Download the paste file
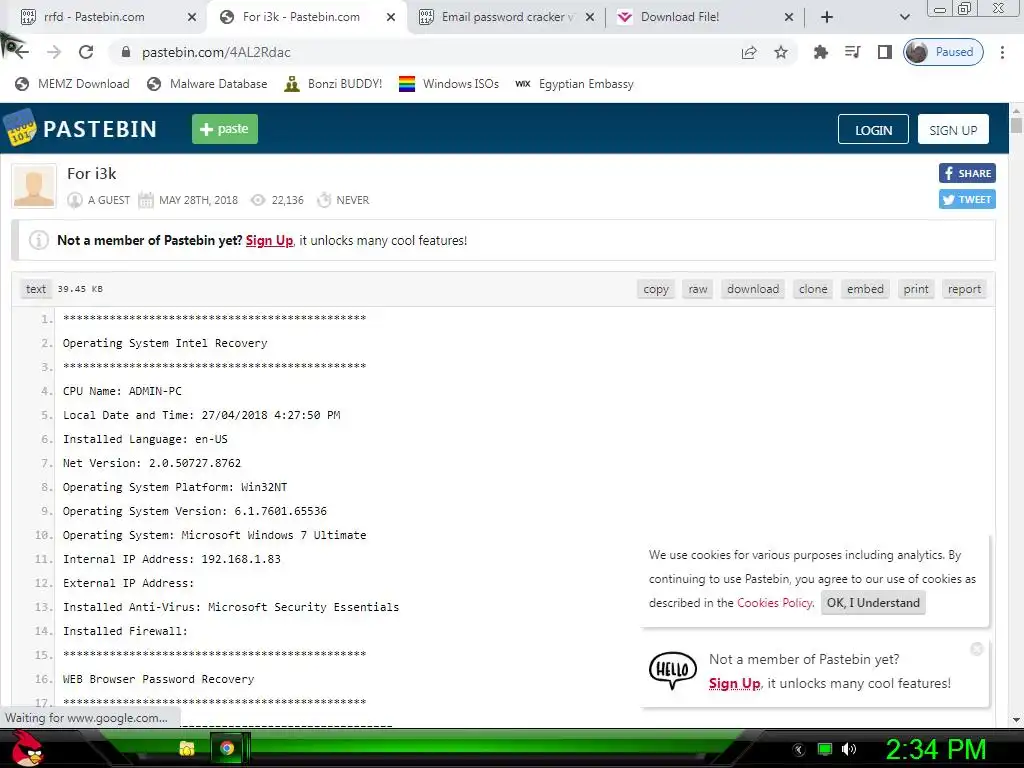1024x768 pixels. 753,289
